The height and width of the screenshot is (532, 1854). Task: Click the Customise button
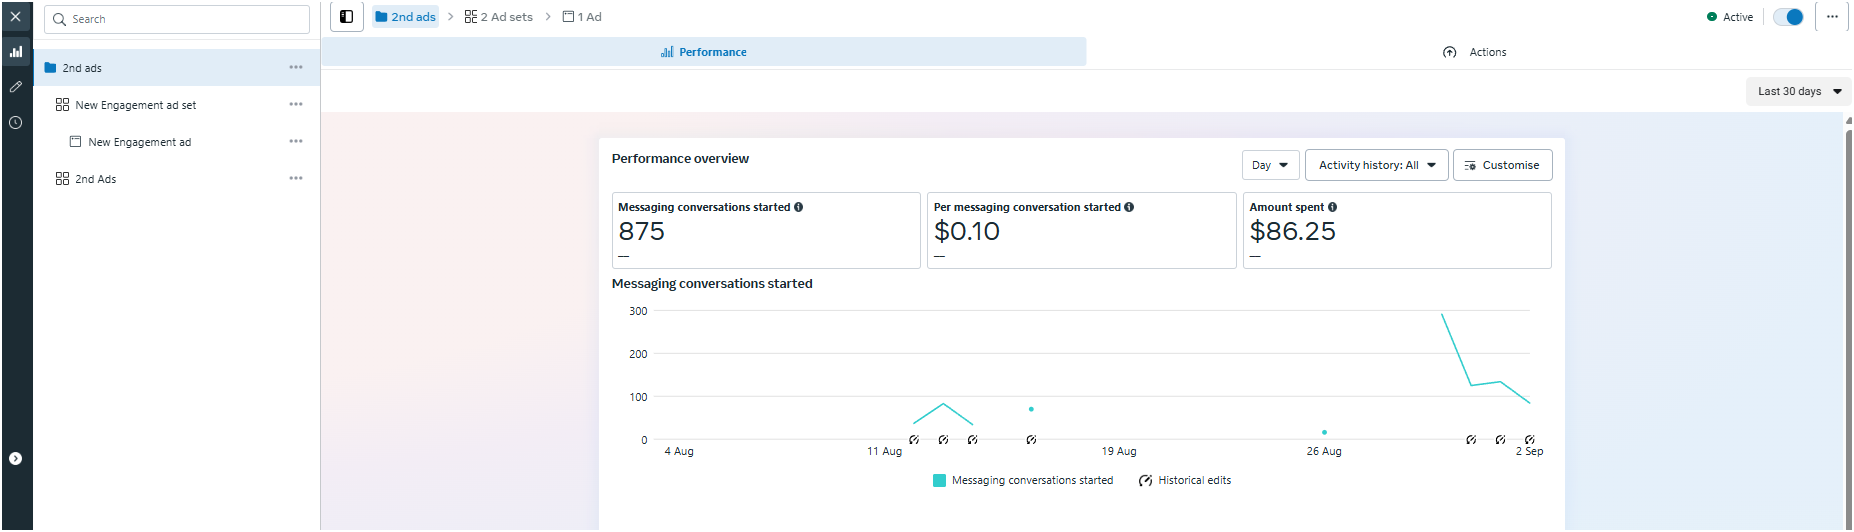(x=1502, y=165)
